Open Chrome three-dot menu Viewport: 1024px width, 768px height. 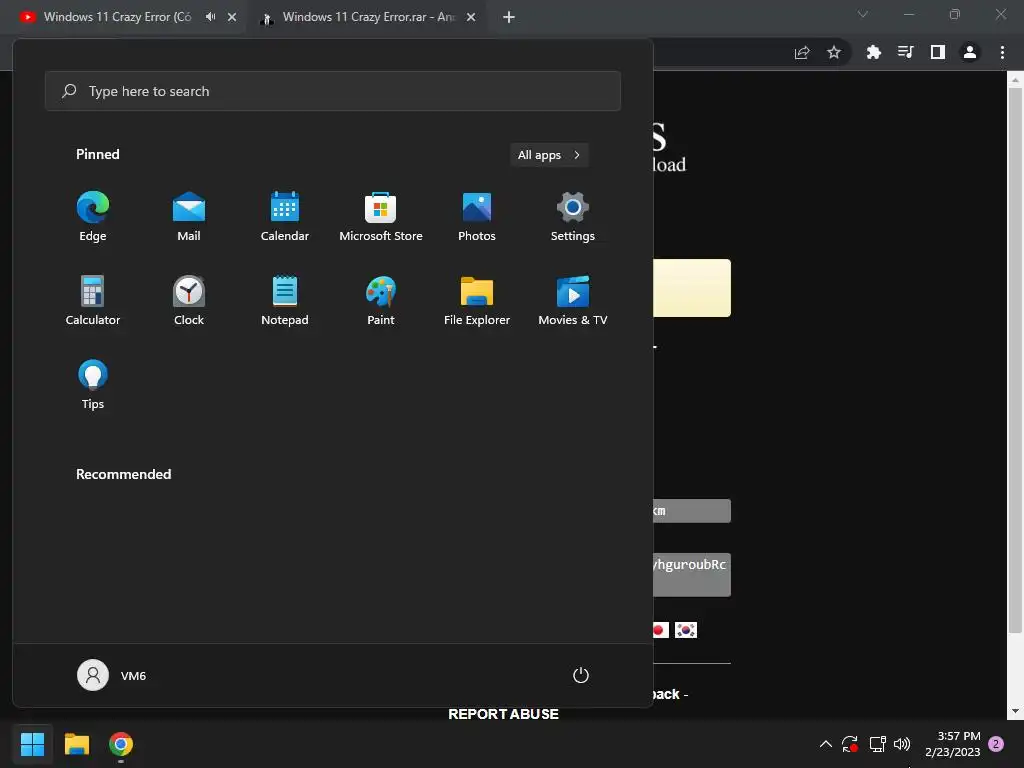[1002, 52]
